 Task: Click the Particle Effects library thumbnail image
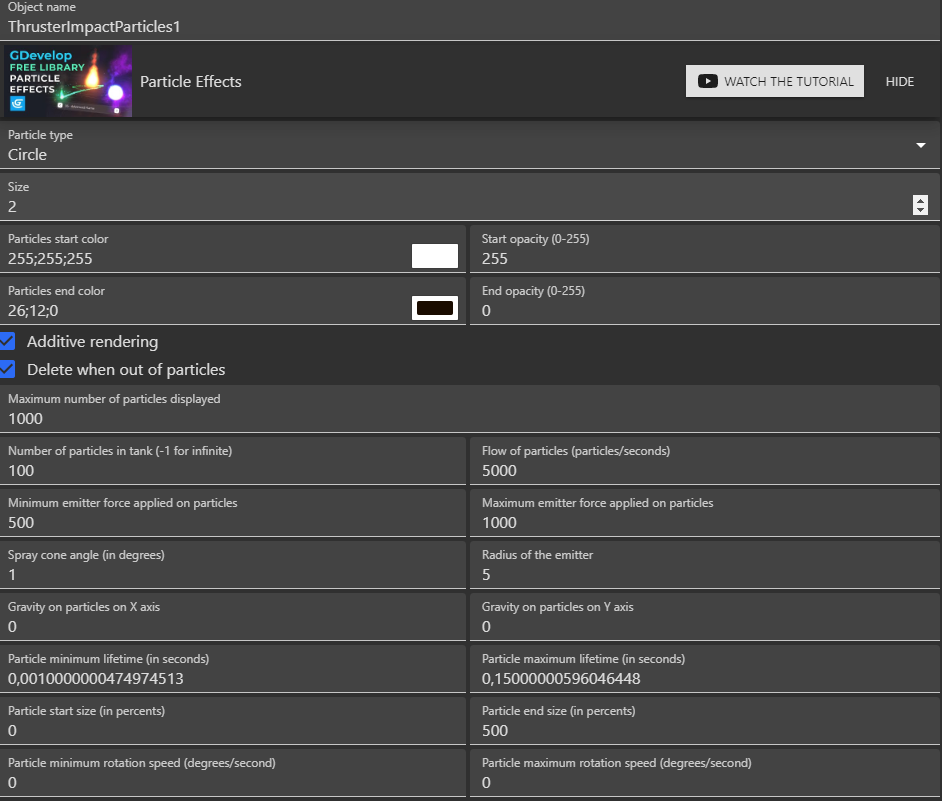coord(68,80)
